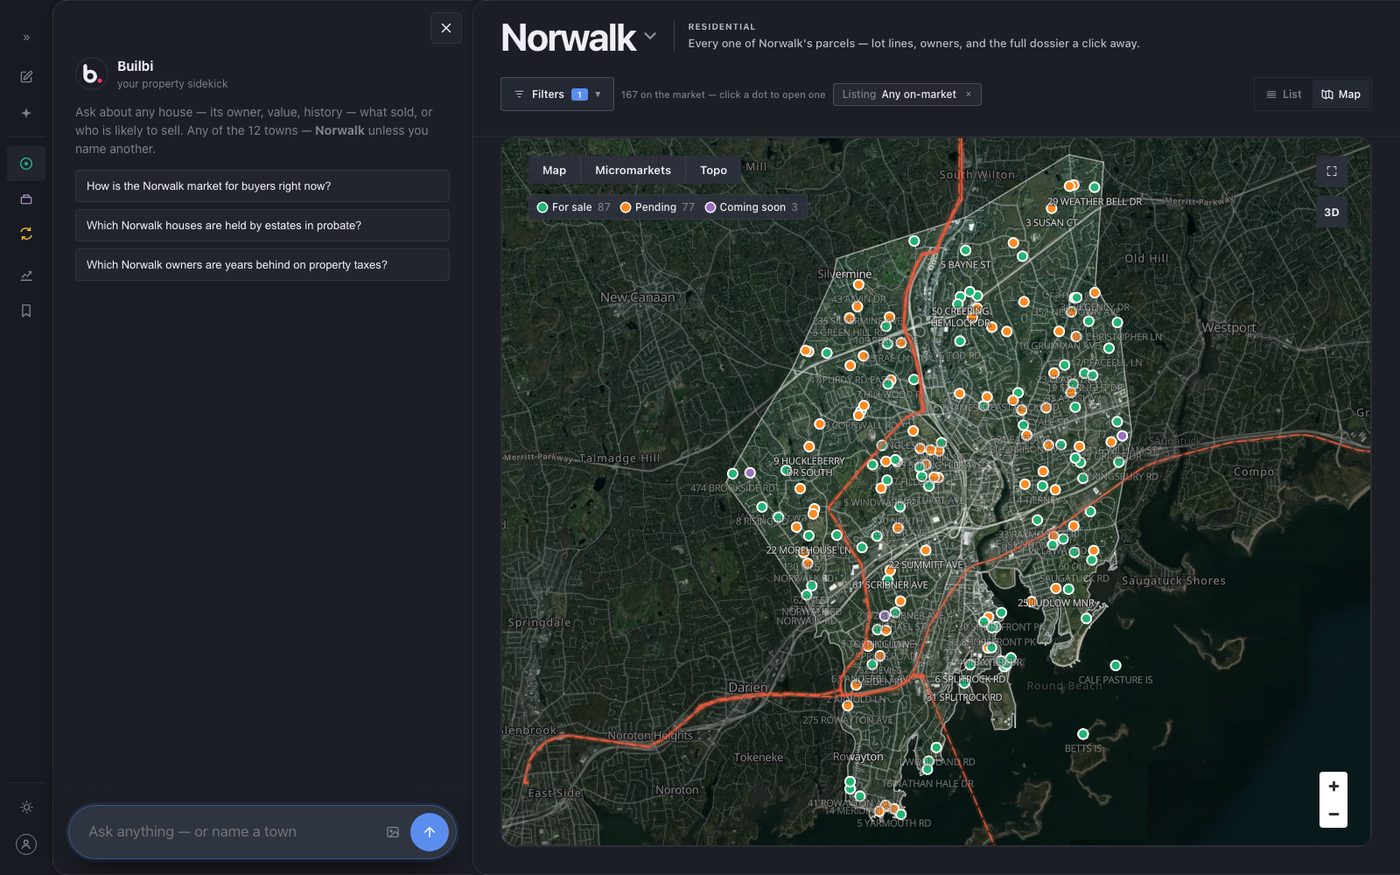Switch to Map view toggle

[1340, 94]
